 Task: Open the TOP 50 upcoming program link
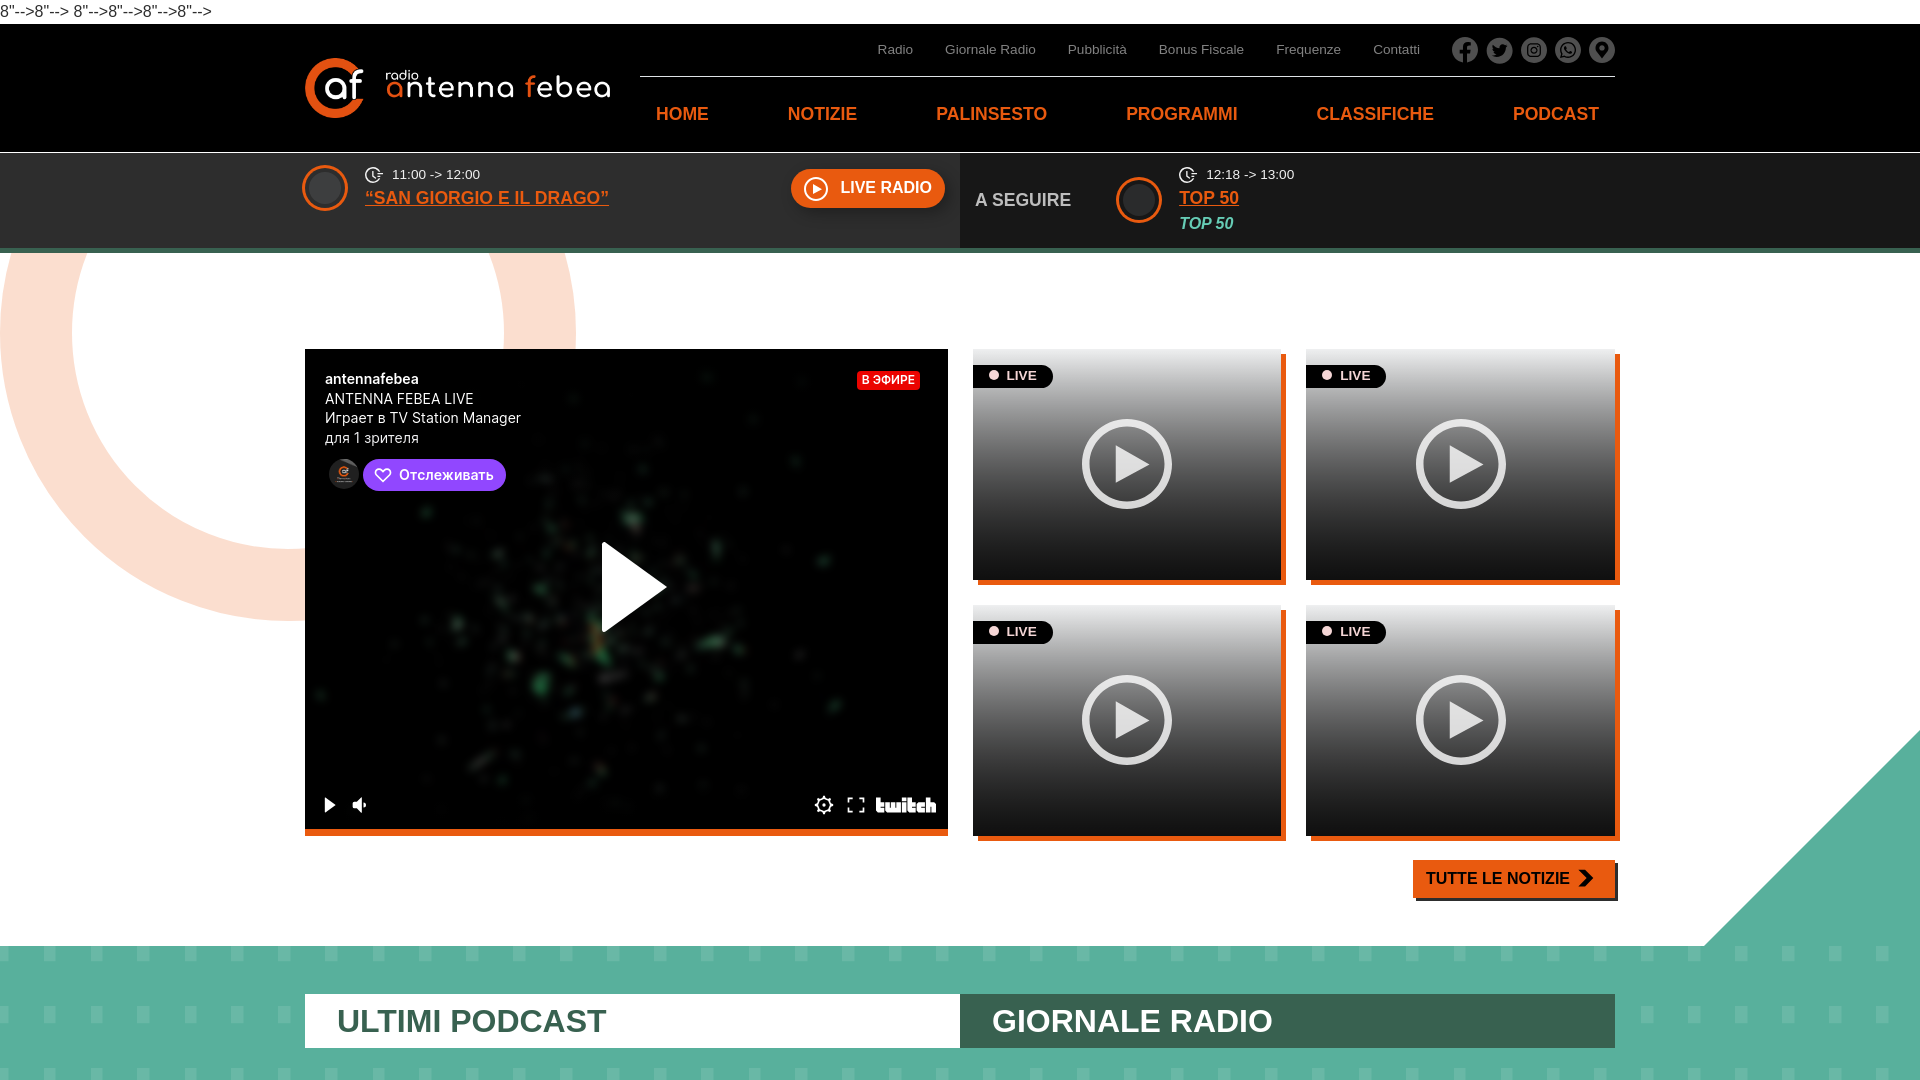tap(1208, 198)
